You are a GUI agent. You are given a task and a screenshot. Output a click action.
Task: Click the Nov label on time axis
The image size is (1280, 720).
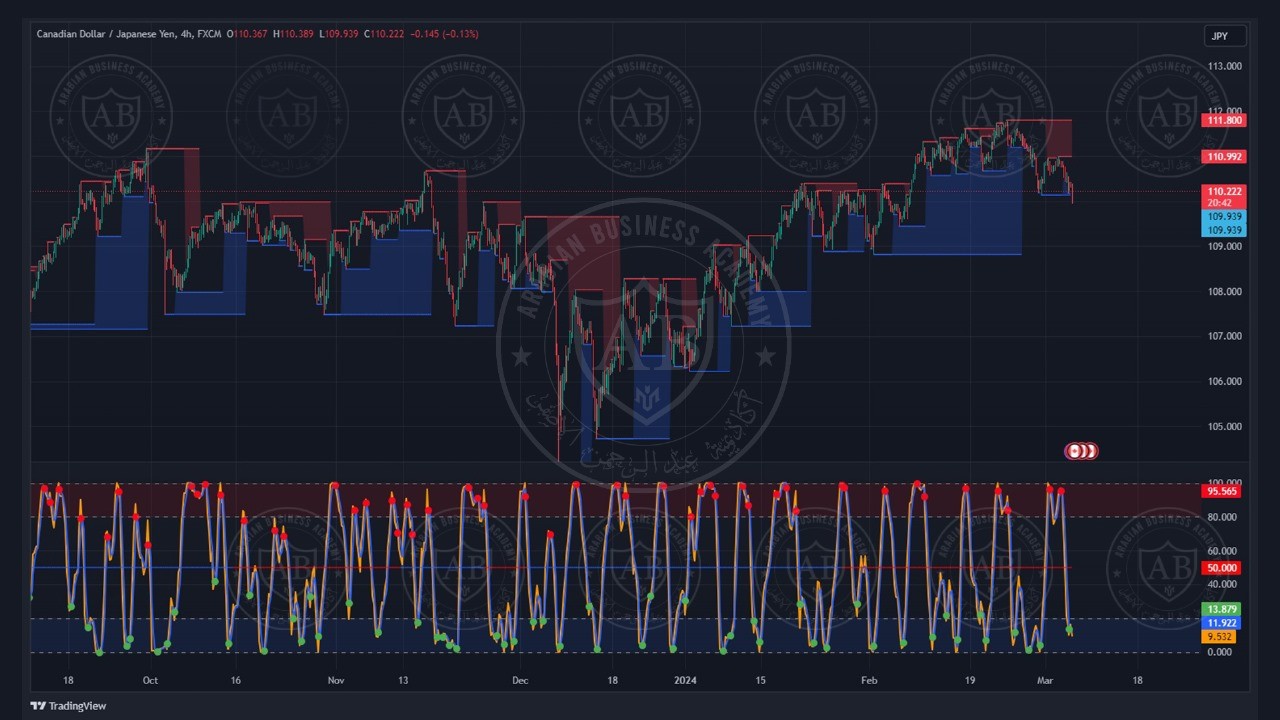tap(336, 680)
